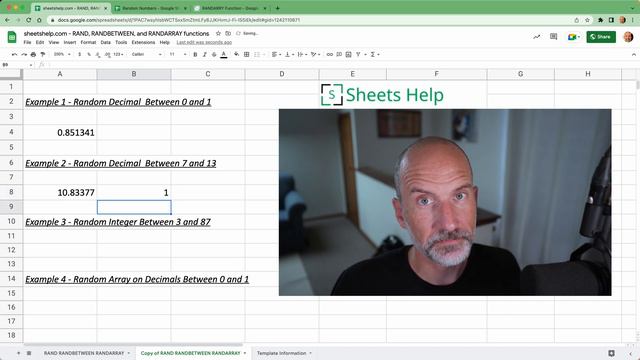Screen dimensions: 640x360
Task: Star this spreadsheet
Action: pos(218,33)
